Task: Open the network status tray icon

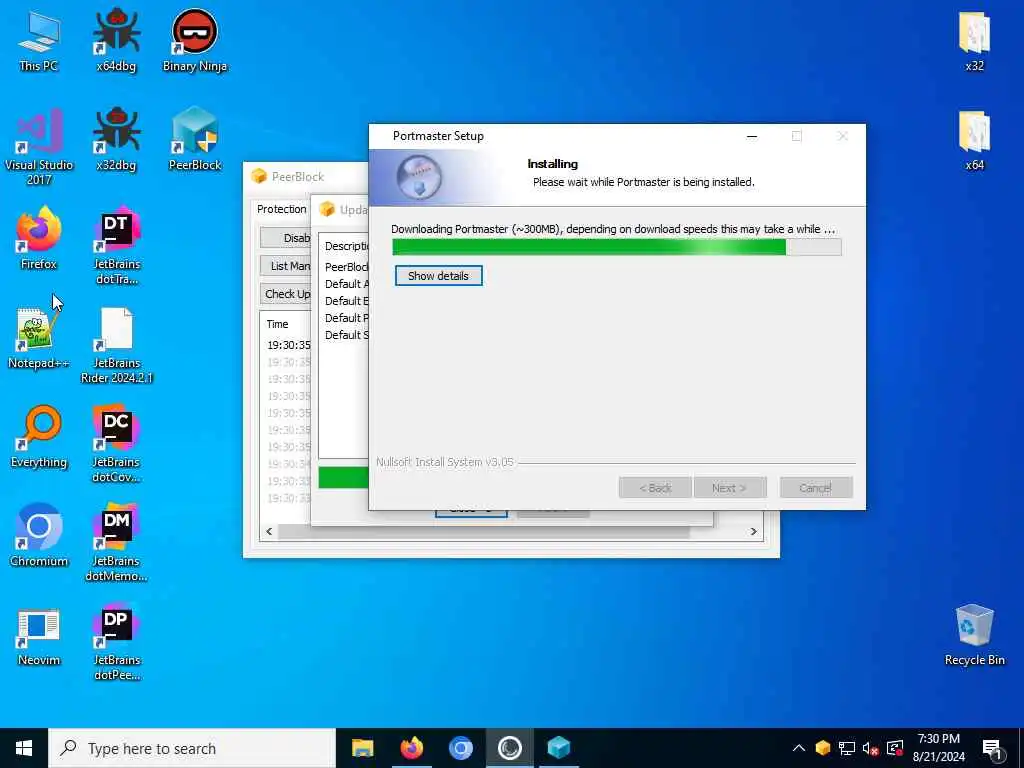Action: point(847,748)
